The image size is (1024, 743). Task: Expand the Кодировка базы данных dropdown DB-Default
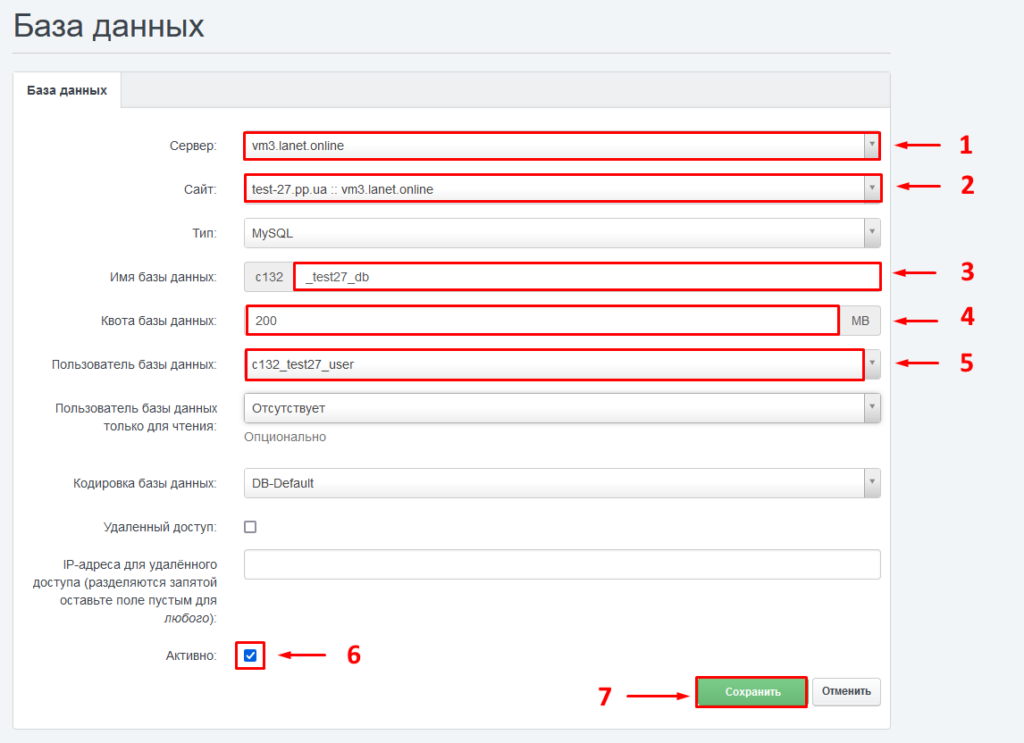(x=560, y=483)
